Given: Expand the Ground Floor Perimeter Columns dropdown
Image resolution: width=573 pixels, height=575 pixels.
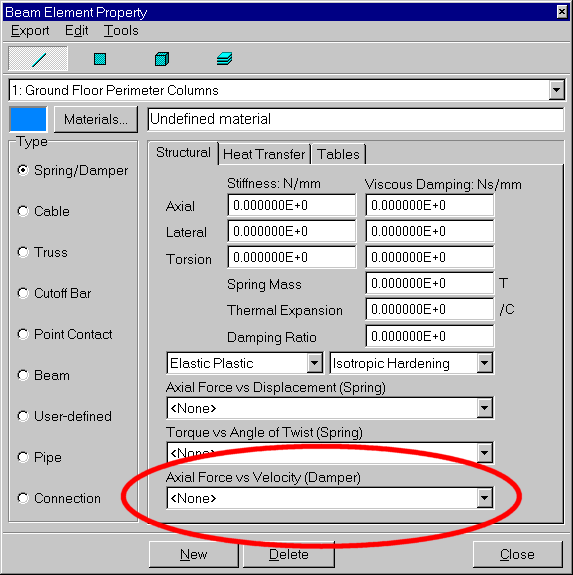Looking at the screenshot, I should pos(557,90).
